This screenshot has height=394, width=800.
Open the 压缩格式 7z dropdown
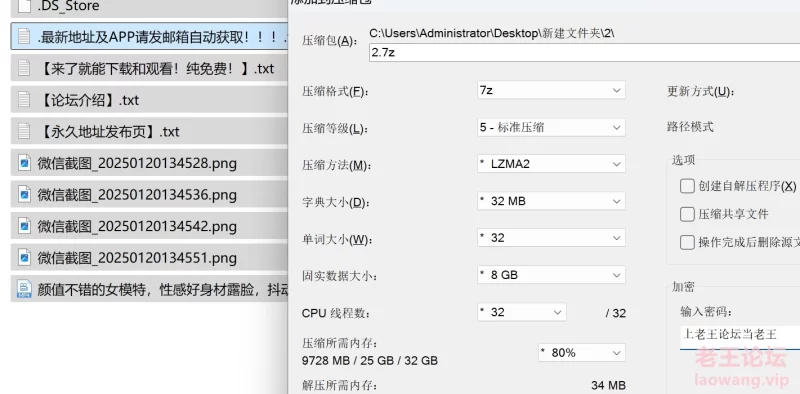tap(551, 91)
